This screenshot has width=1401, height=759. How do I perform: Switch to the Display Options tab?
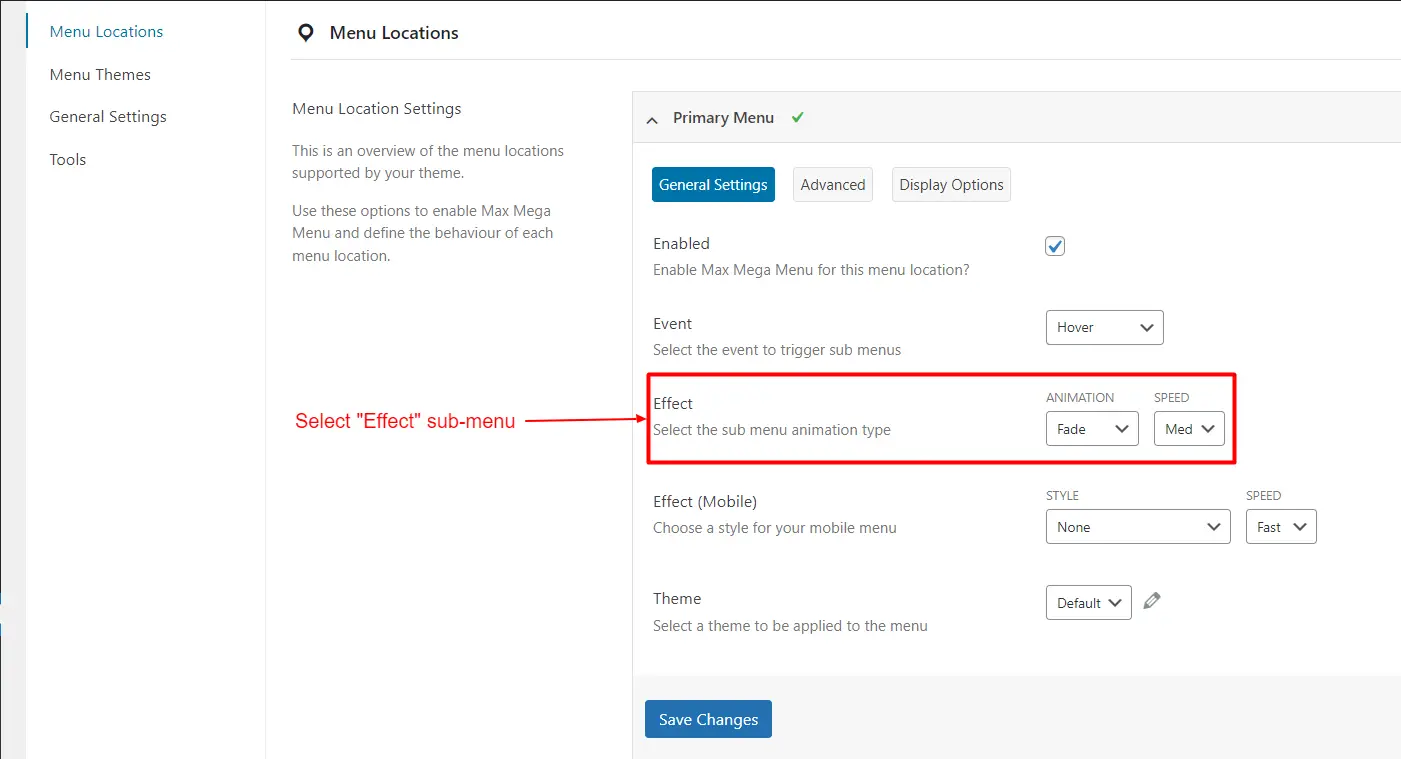(951, 185)
